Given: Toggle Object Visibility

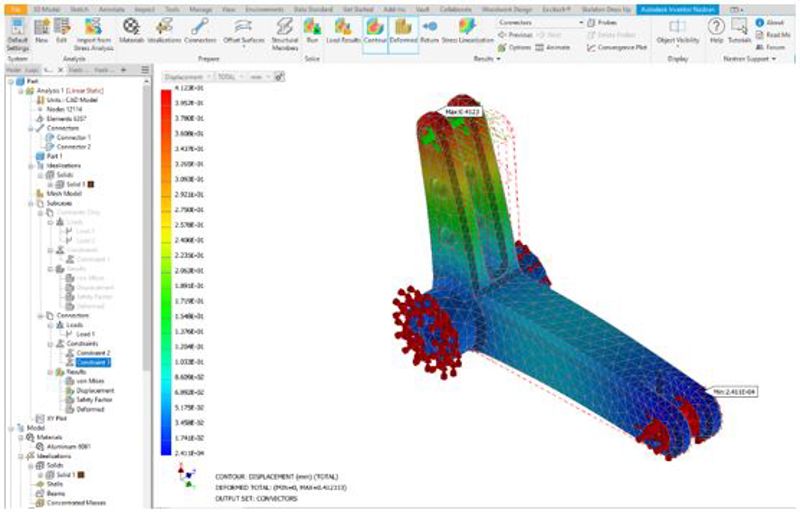Looking at the screenshot, I should (677, 32).
